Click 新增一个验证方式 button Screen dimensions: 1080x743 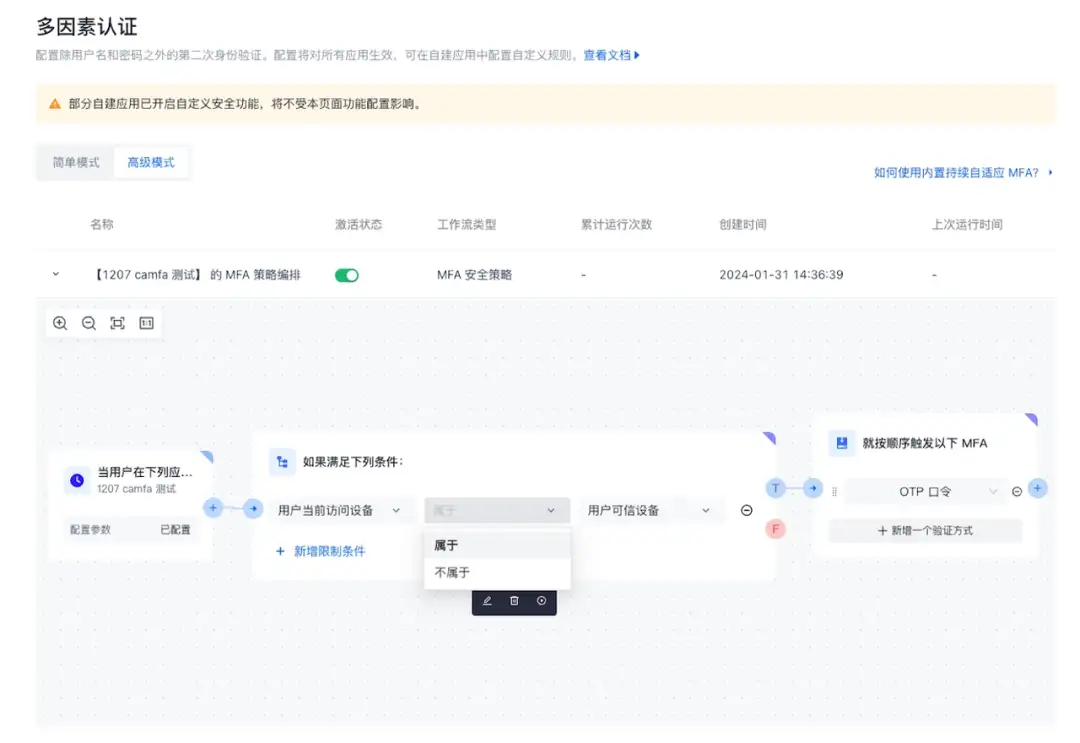(x=925, y=530)
